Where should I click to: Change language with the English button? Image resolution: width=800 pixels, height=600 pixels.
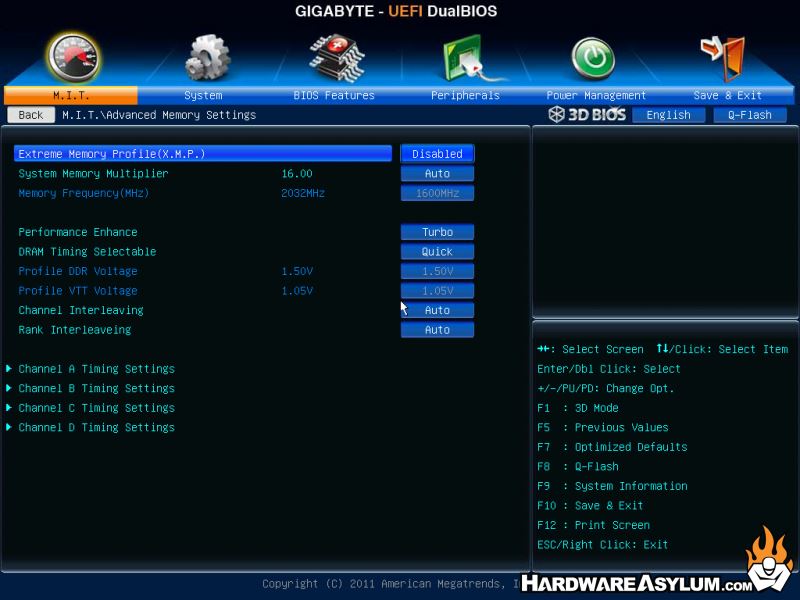[668, 115]
